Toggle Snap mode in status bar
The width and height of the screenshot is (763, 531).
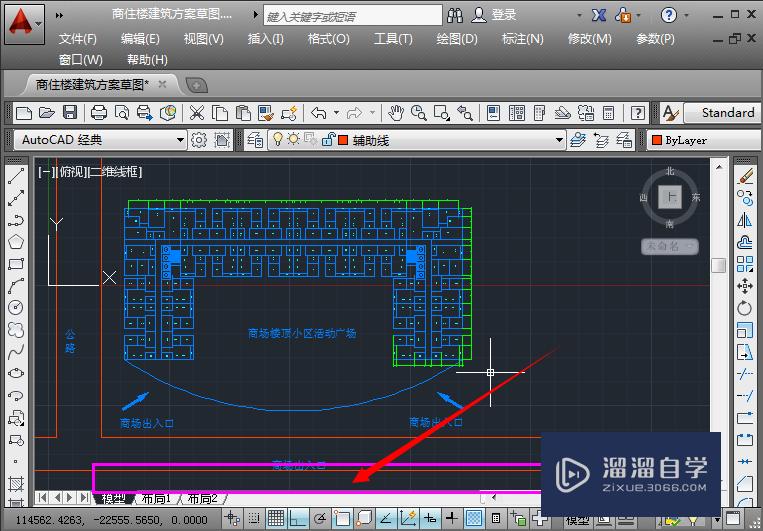click(254, 518)
